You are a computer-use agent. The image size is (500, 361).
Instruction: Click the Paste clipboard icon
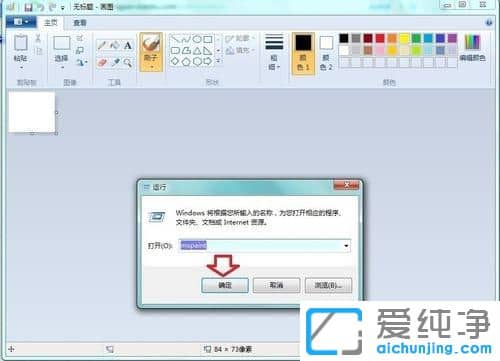click(x=21, y=43)
